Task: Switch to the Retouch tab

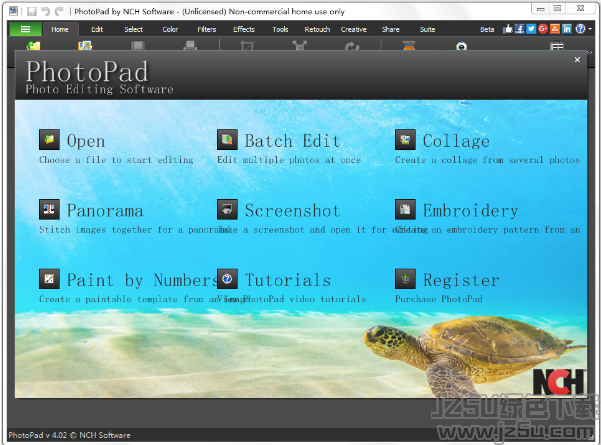Action: 317,30
